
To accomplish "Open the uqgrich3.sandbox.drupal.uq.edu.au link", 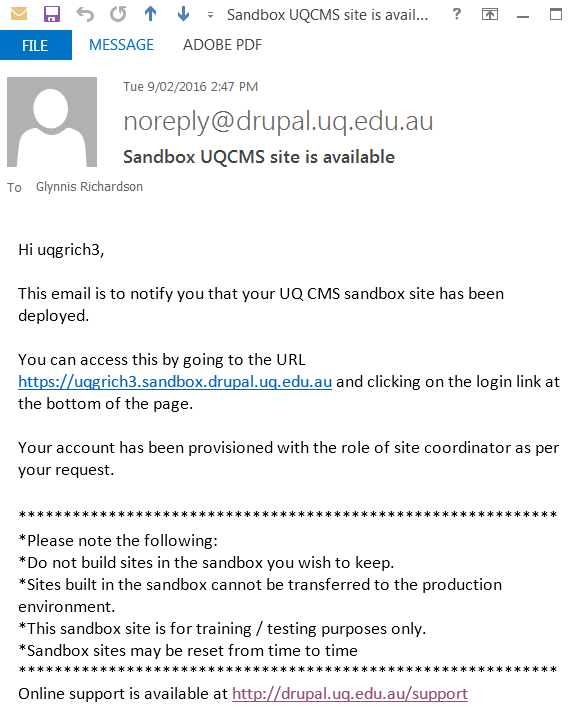I will [175, 382].
